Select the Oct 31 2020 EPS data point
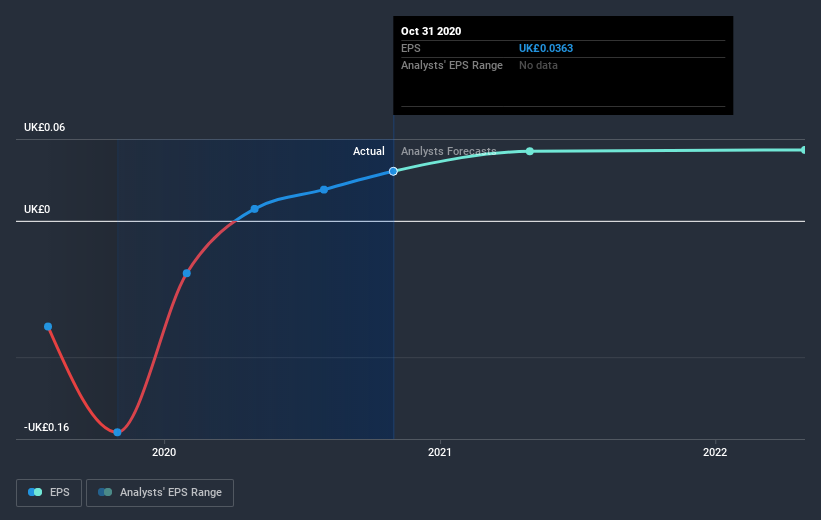 393,171
